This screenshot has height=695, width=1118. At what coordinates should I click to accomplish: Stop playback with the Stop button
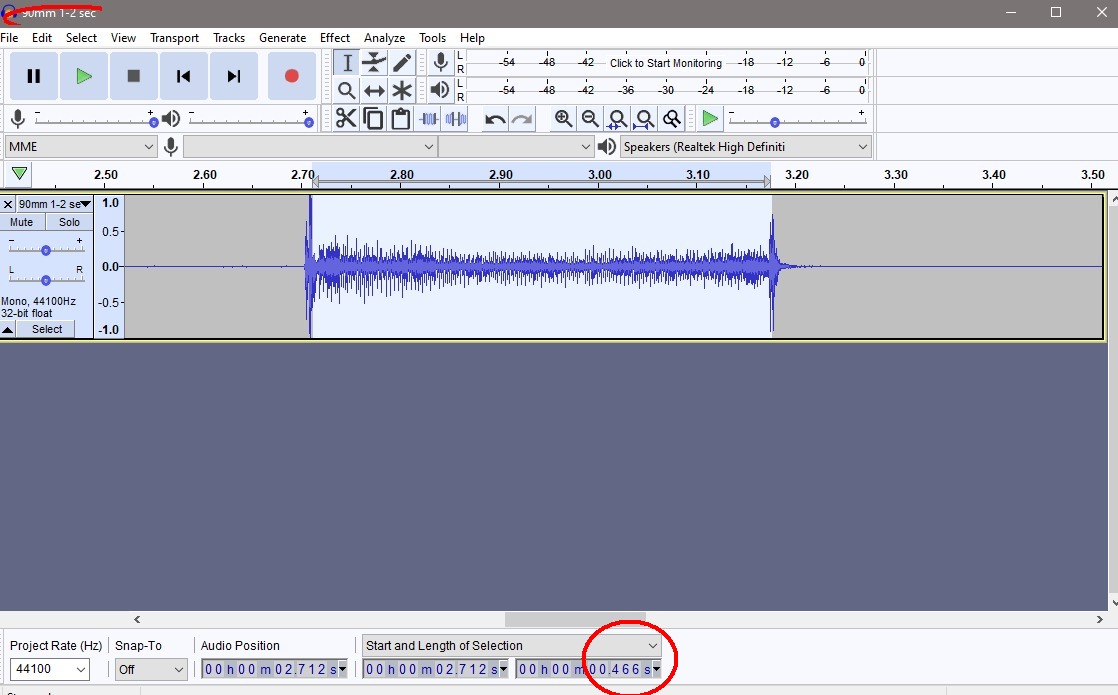click(x=133, y=76)
